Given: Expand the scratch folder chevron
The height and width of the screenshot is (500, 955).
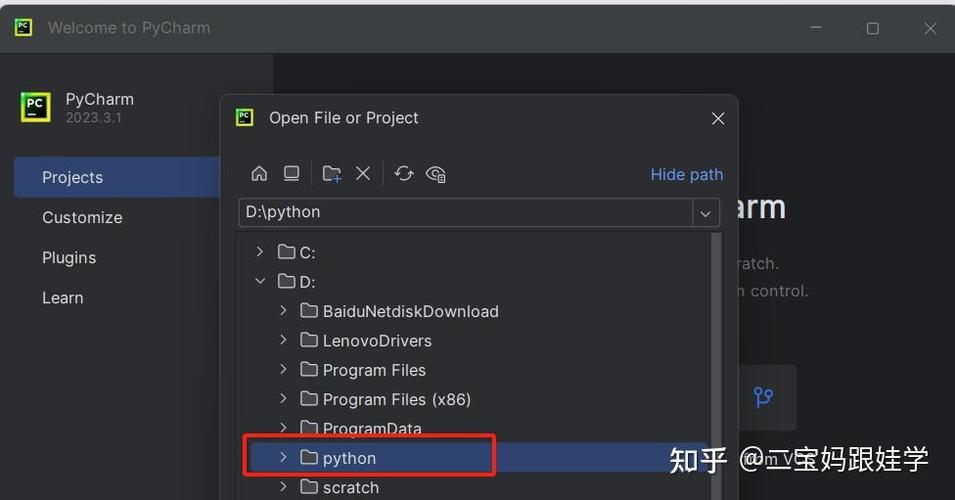Looking at the screenshot, I should click(283, 486).
